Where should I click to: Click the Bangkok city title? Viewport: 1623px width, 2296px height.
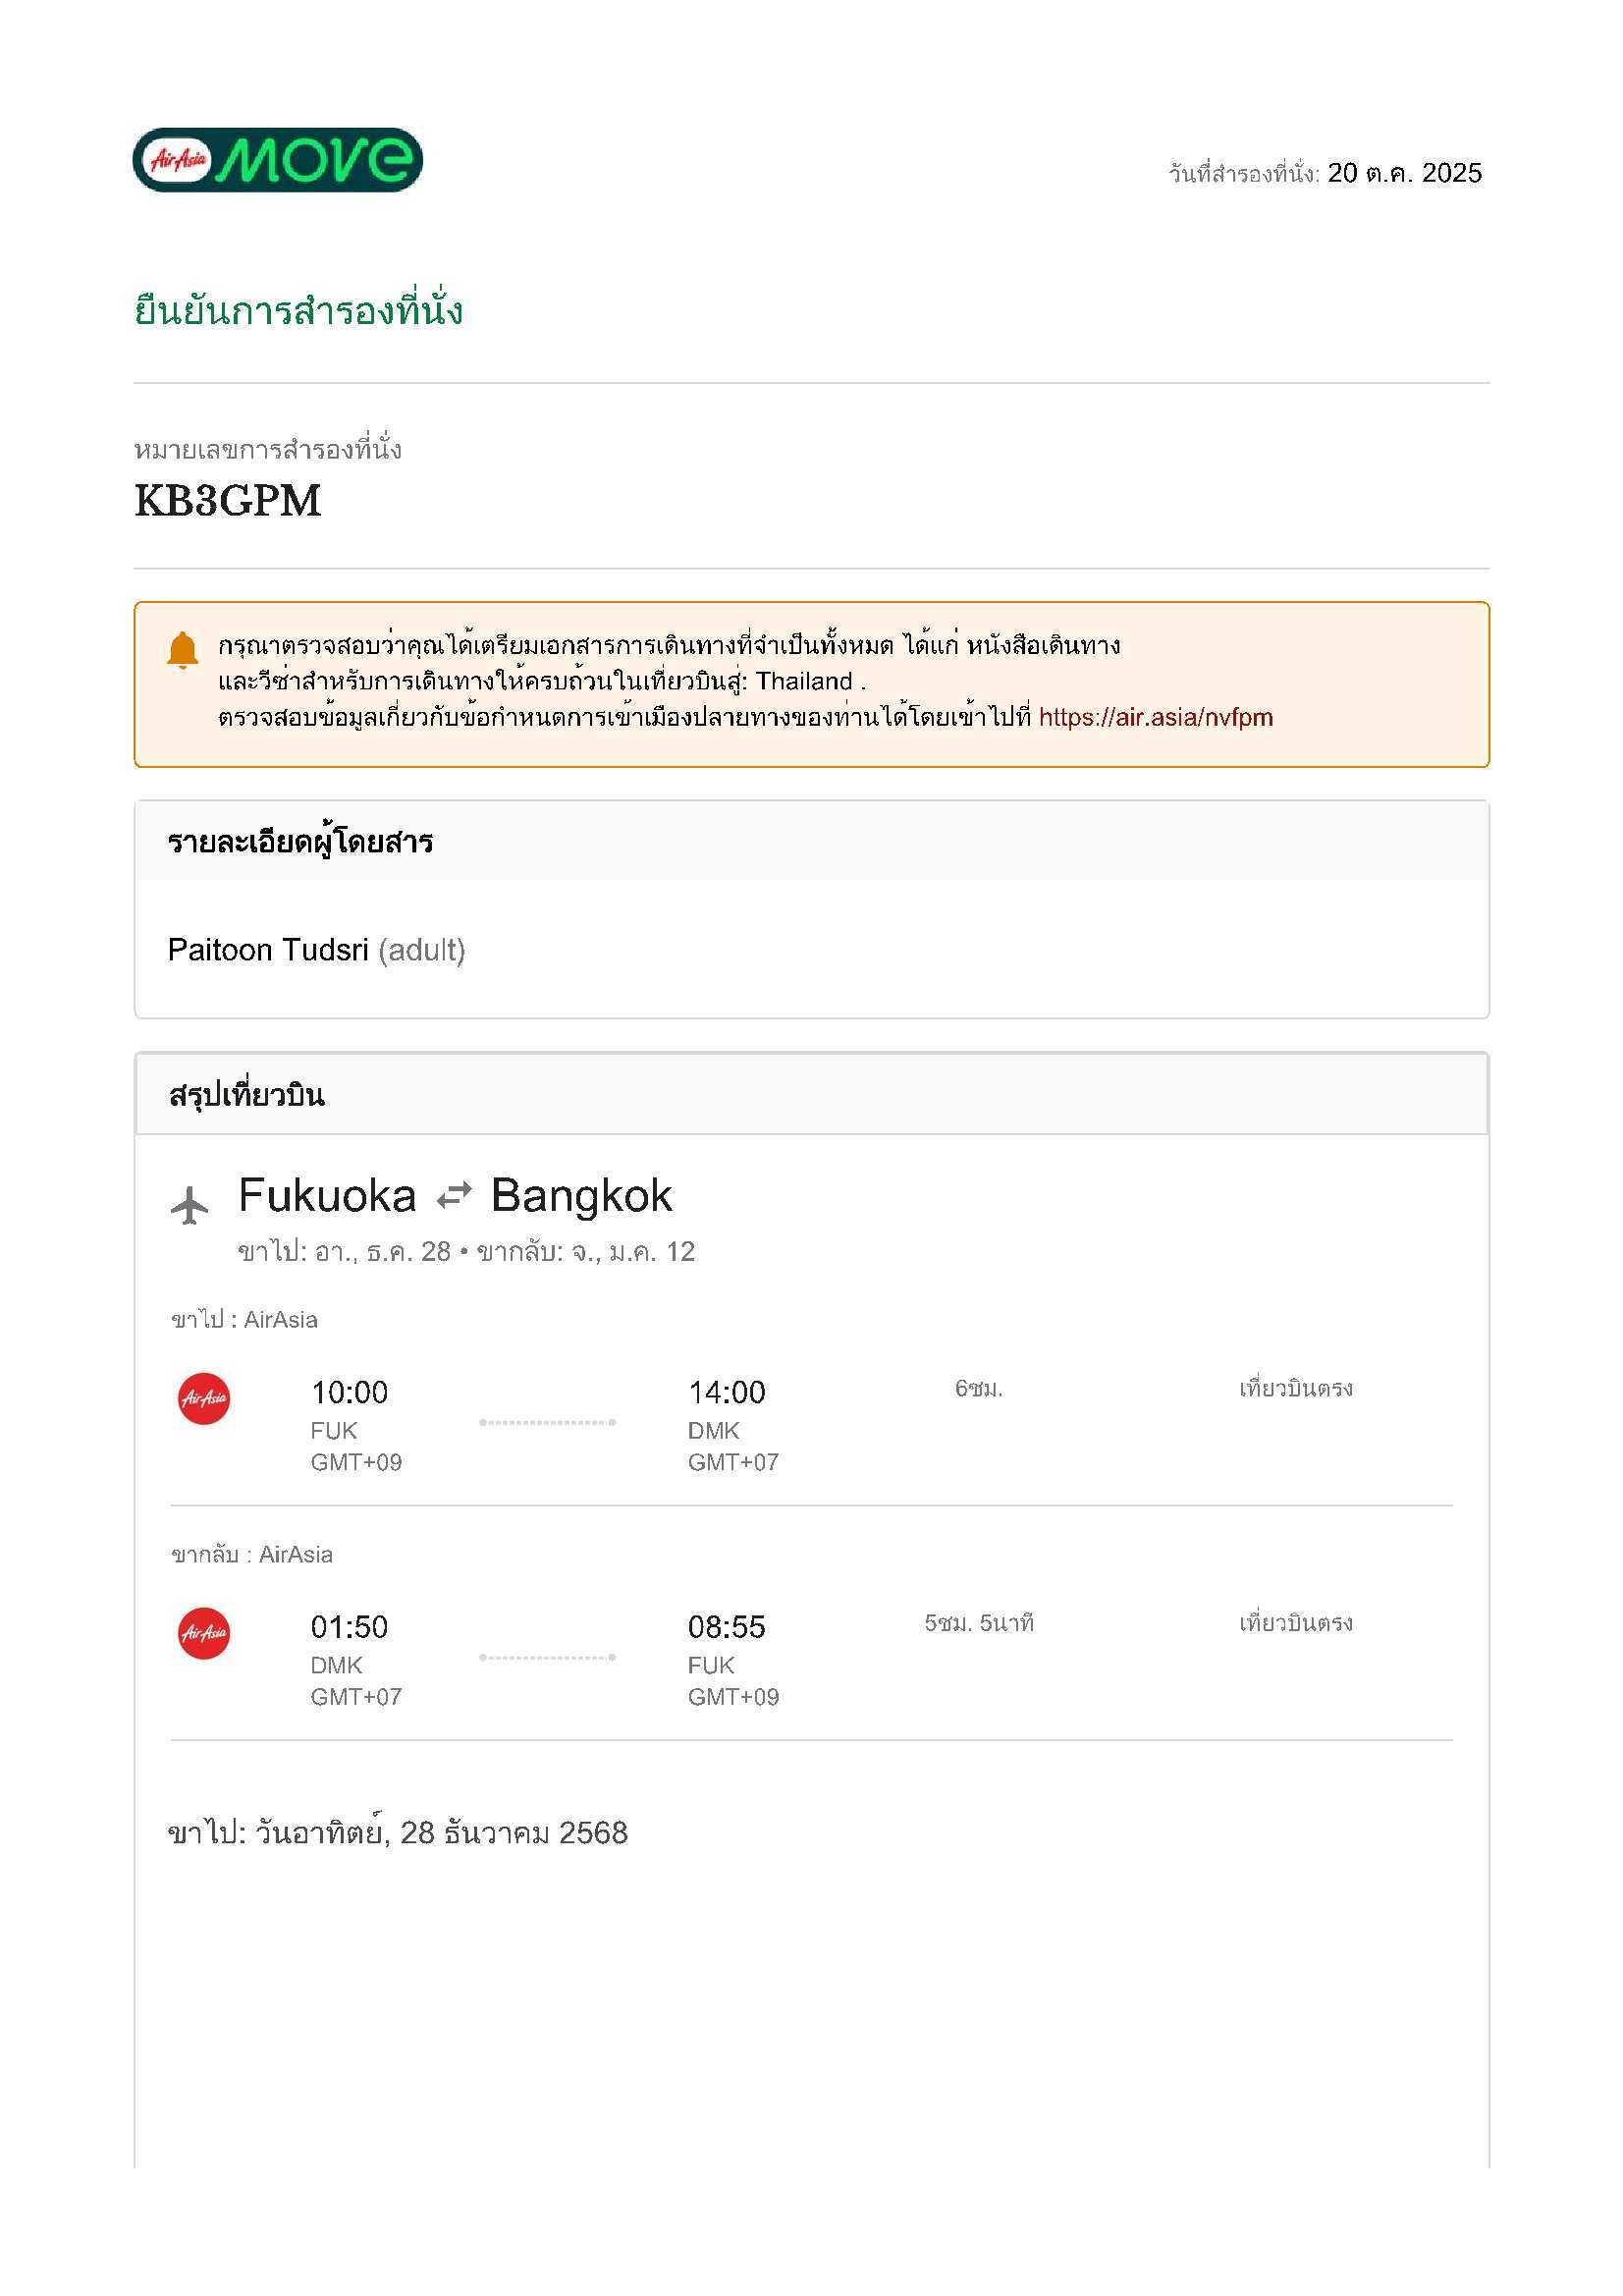tap(581, 1196)
